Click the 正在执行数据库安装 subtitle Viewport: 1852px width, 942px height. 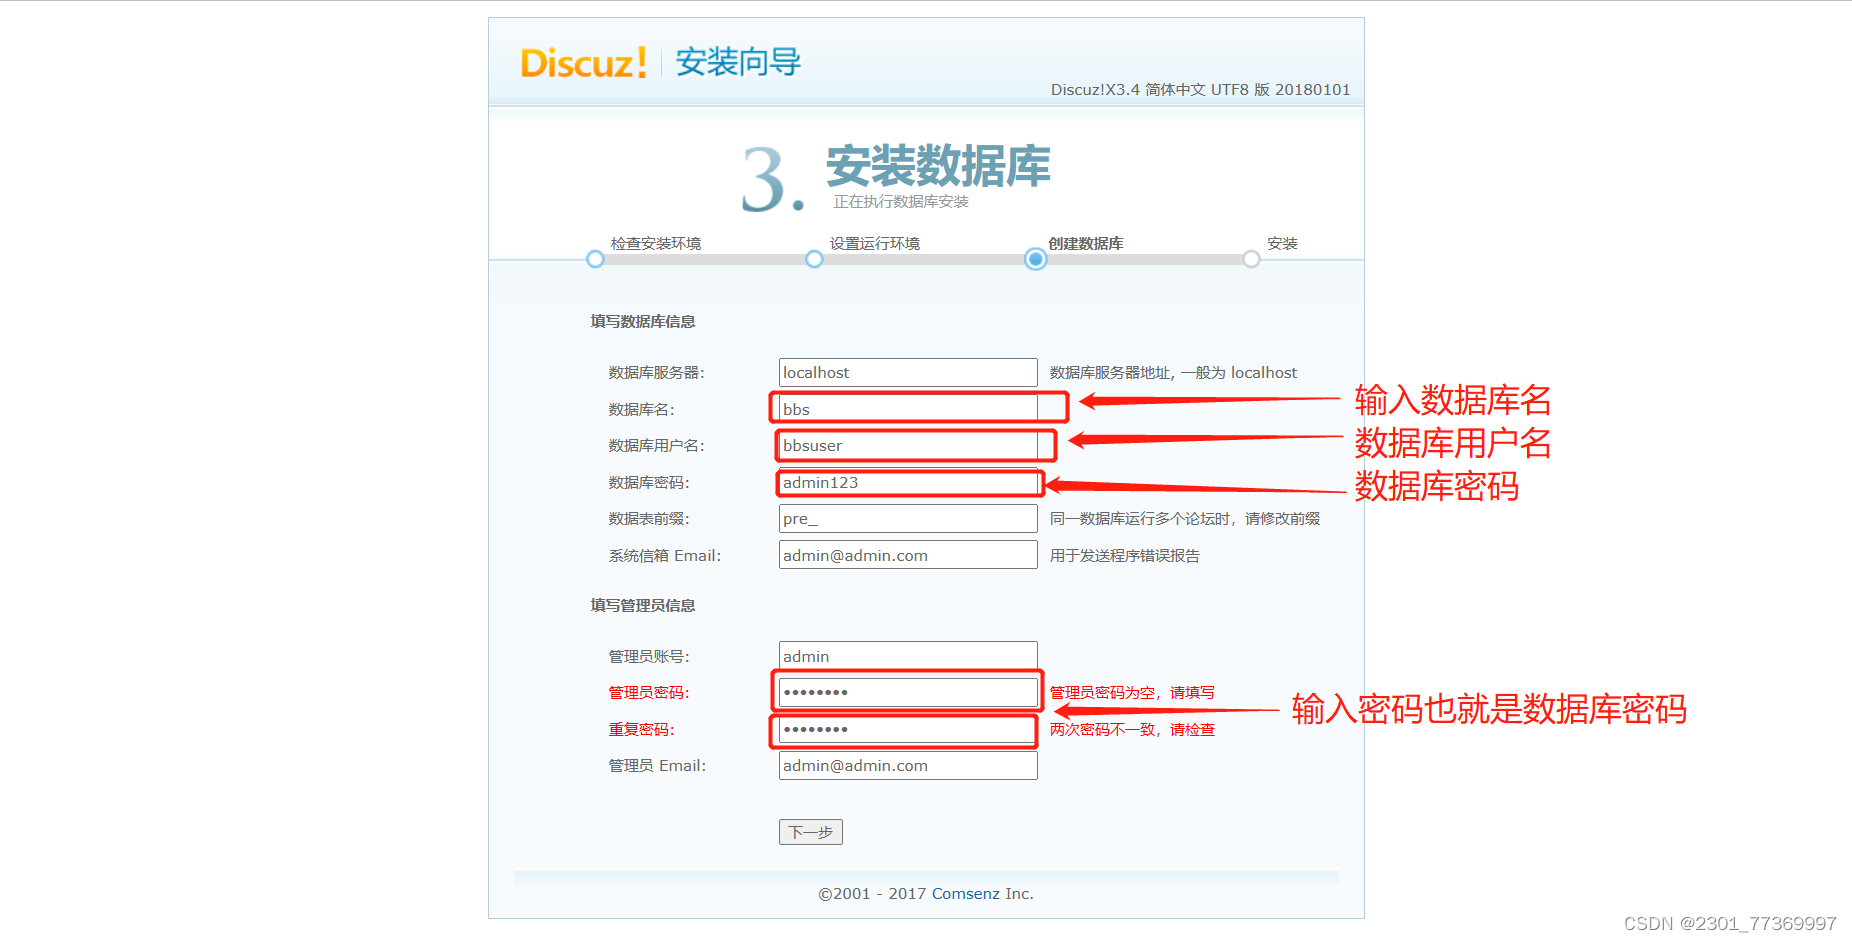[901, 202]
